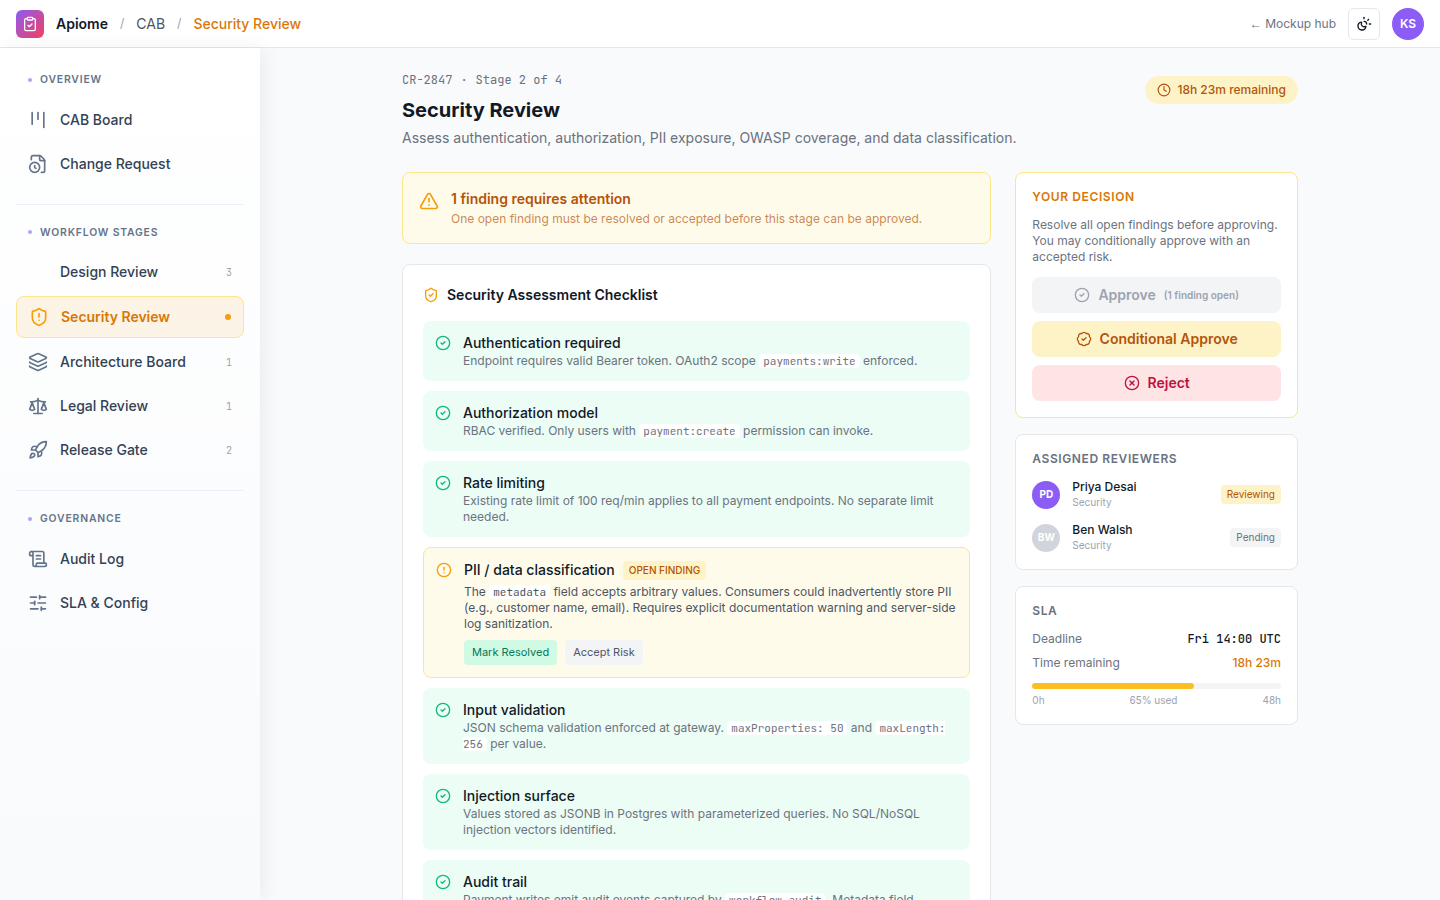
Task: Click the alert icon for PII / data classification
Action: tap(444, 570)
